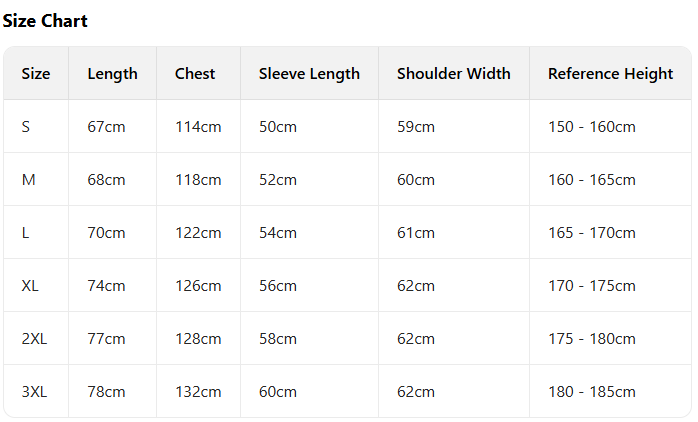Image resolution: width=698 pixels, height=422 pixels.
Task: Select the M size row label
Action: coord(28,180)
